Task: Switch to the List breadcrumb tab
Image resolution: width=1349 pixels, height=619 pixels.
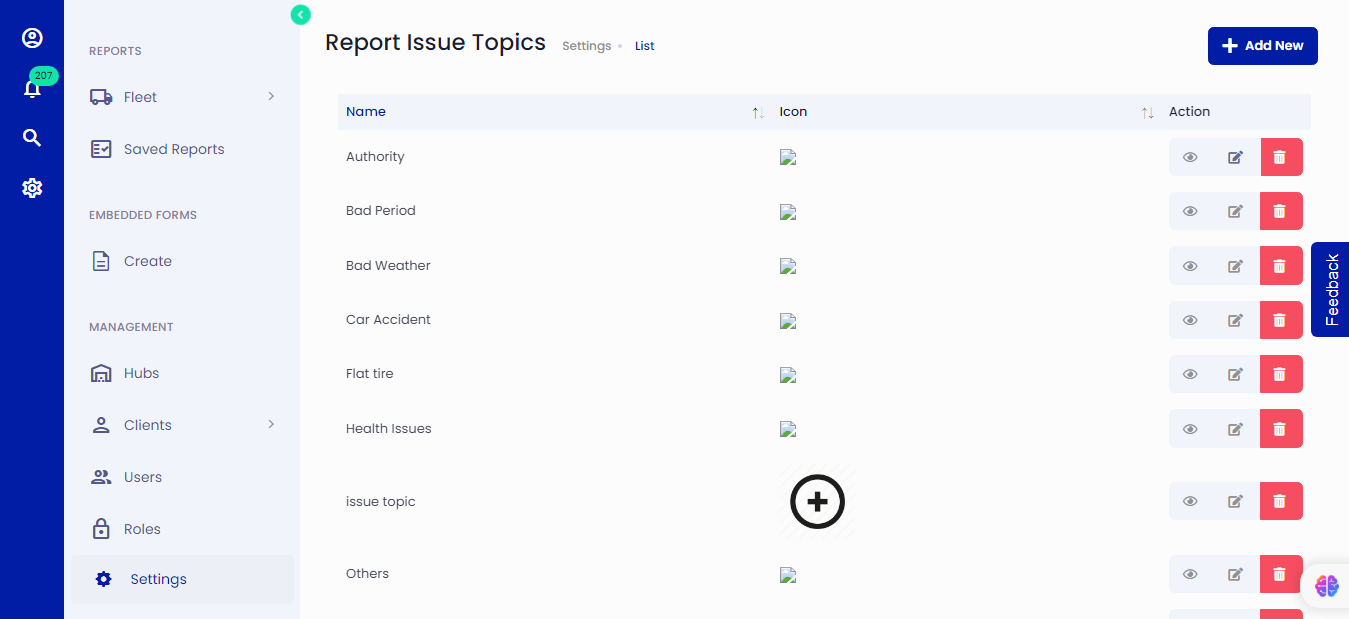Action: click(x=644, y=45)
